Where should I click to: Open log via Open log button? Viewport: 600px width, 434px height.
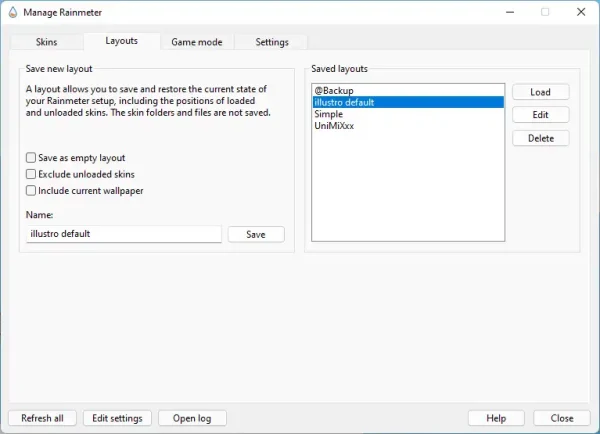(x=192, y=418)
